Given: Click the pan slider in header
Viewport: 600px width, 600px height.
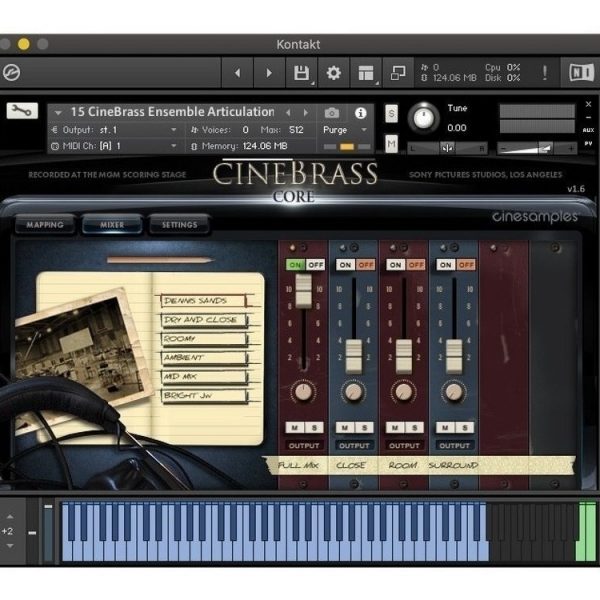Looking at the screenshot, I should pos(447,148).
